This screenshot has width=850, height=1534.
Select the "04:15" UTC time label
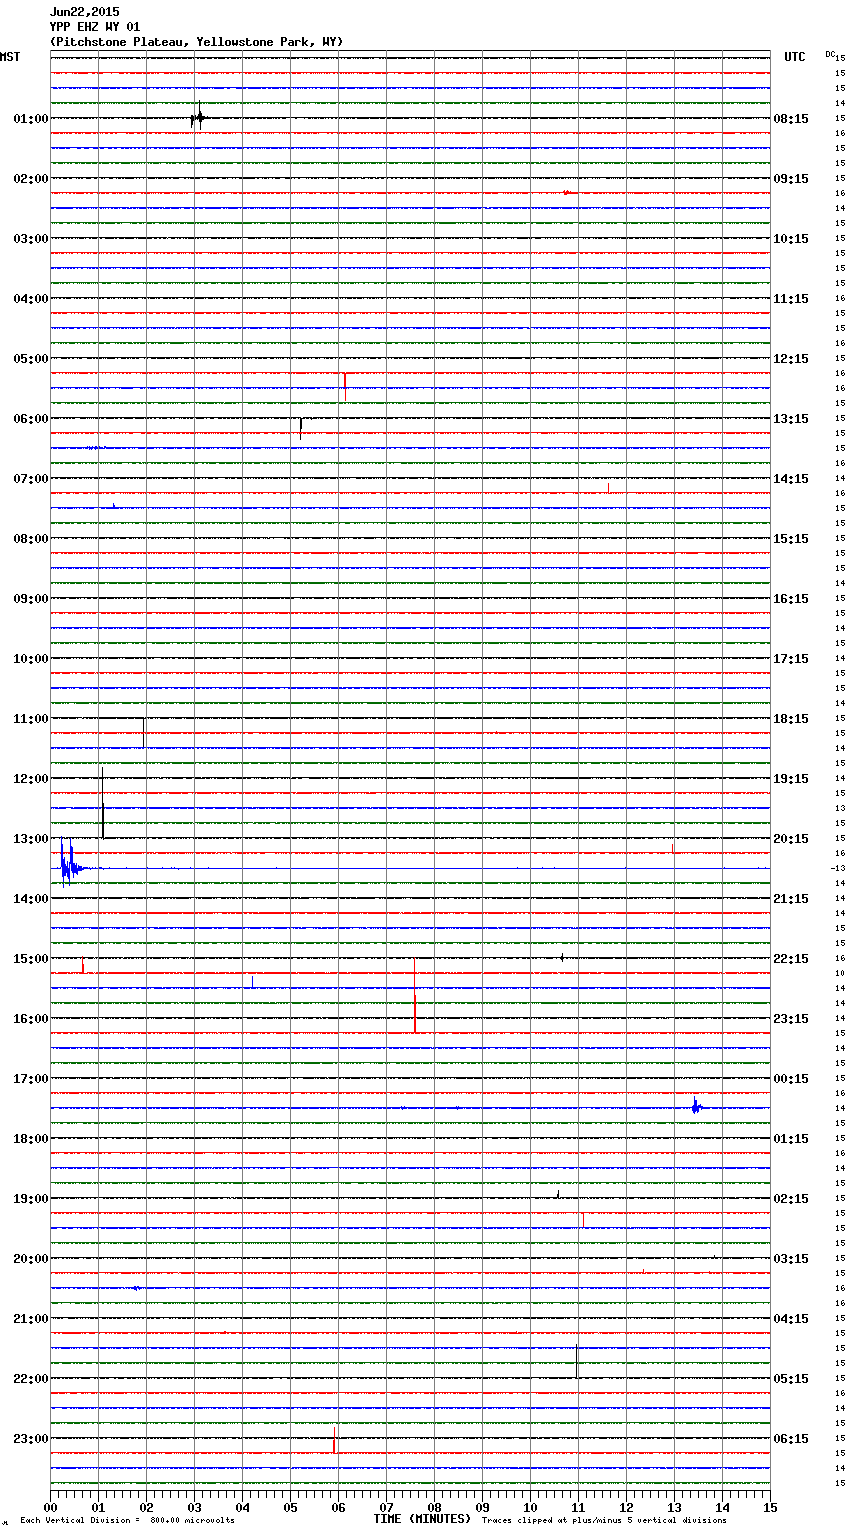791,1319
